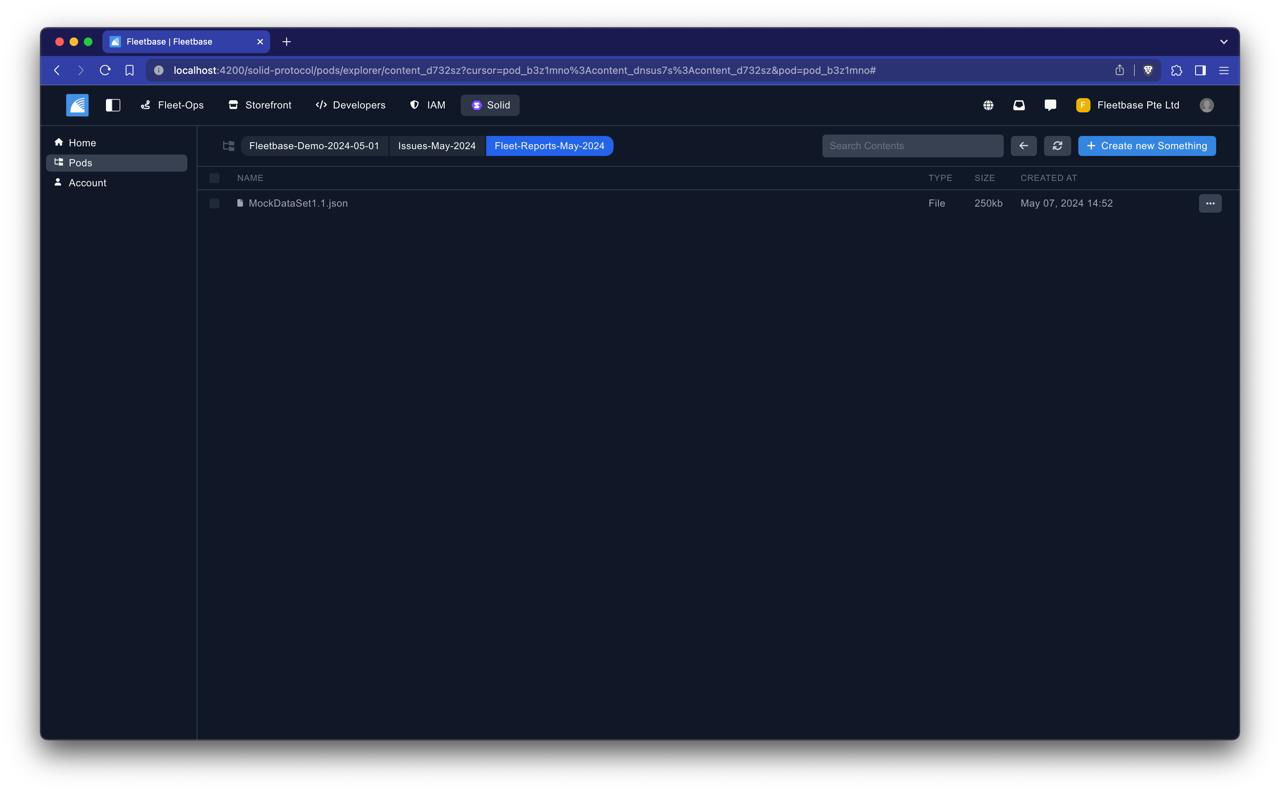
Task: Open the chat bubble icon
Action: coord(1050,105)
